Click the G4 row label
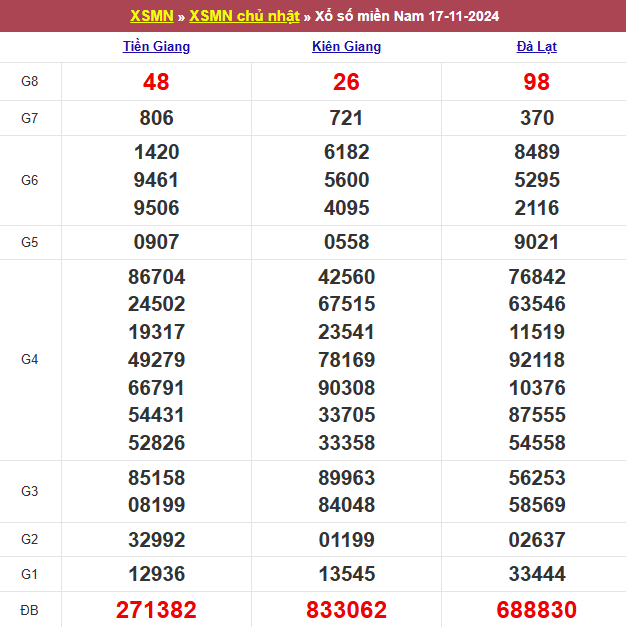The width and height of the screenshot is (626, 627). tap(30, 359)
